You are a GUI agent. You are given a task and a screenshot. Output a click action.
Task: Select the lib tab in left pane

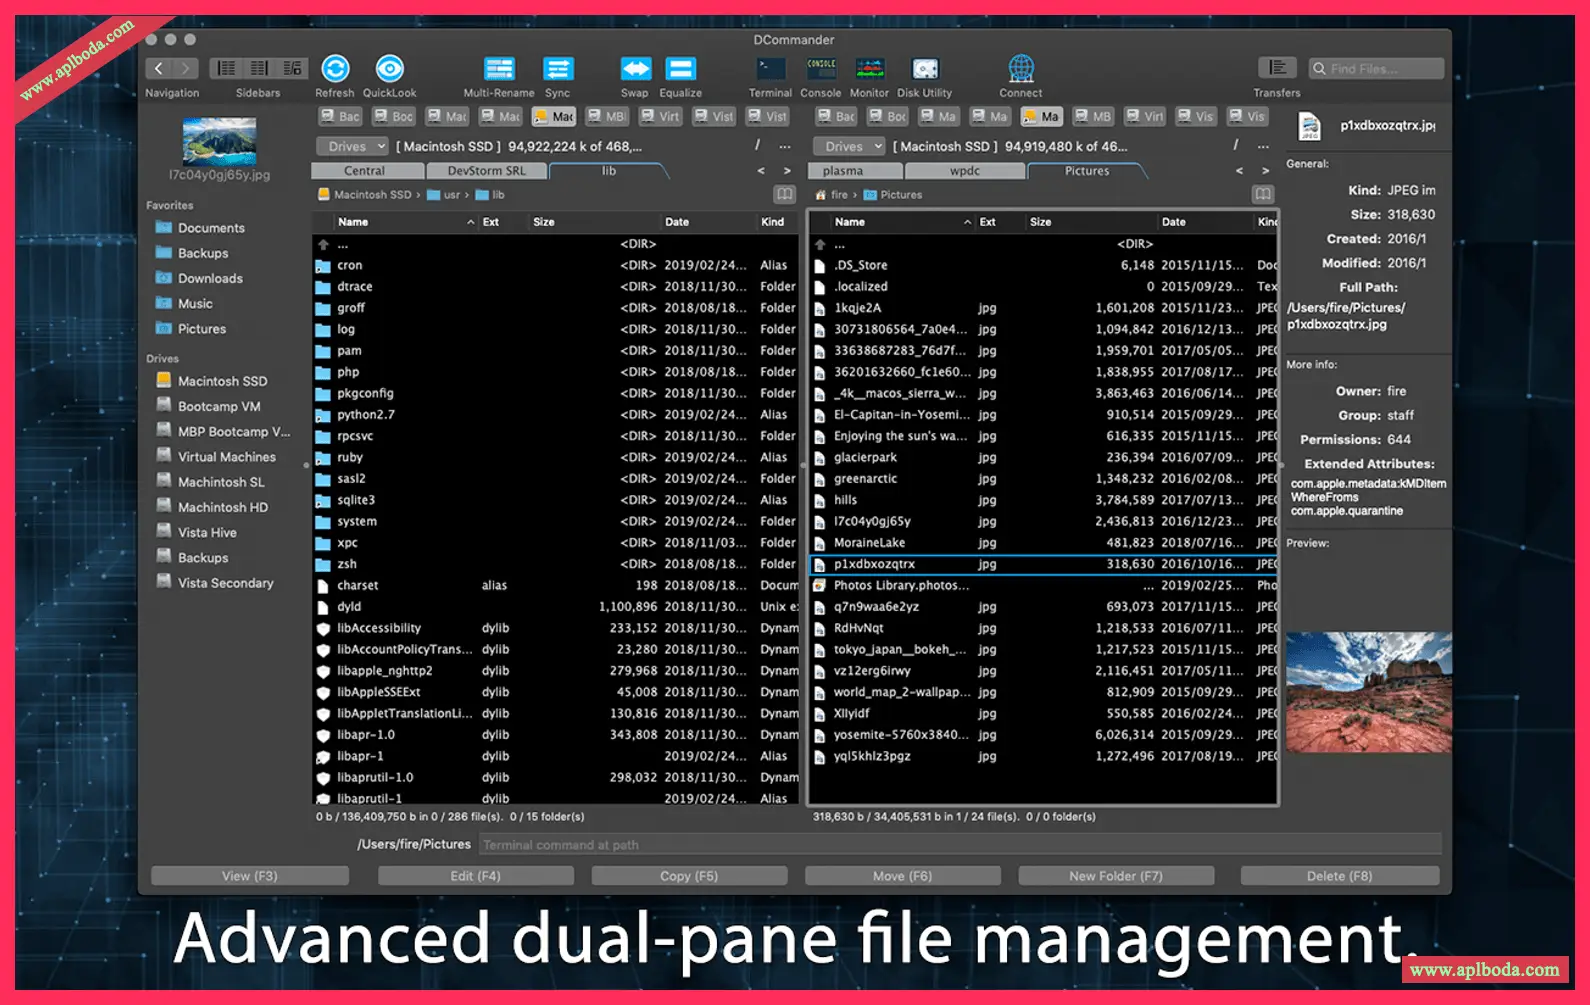[609, 171]
